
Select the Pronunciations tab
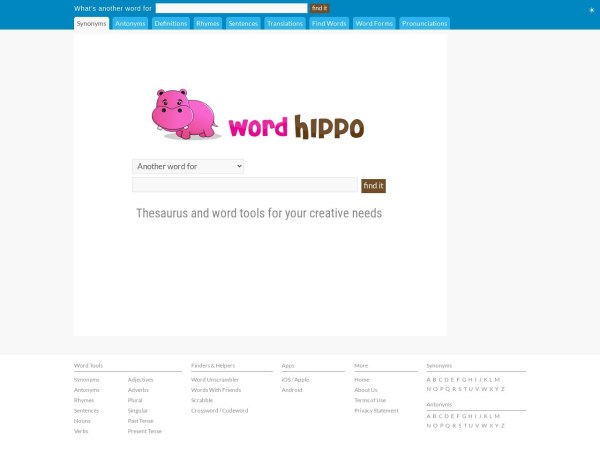tap(424, 23)
